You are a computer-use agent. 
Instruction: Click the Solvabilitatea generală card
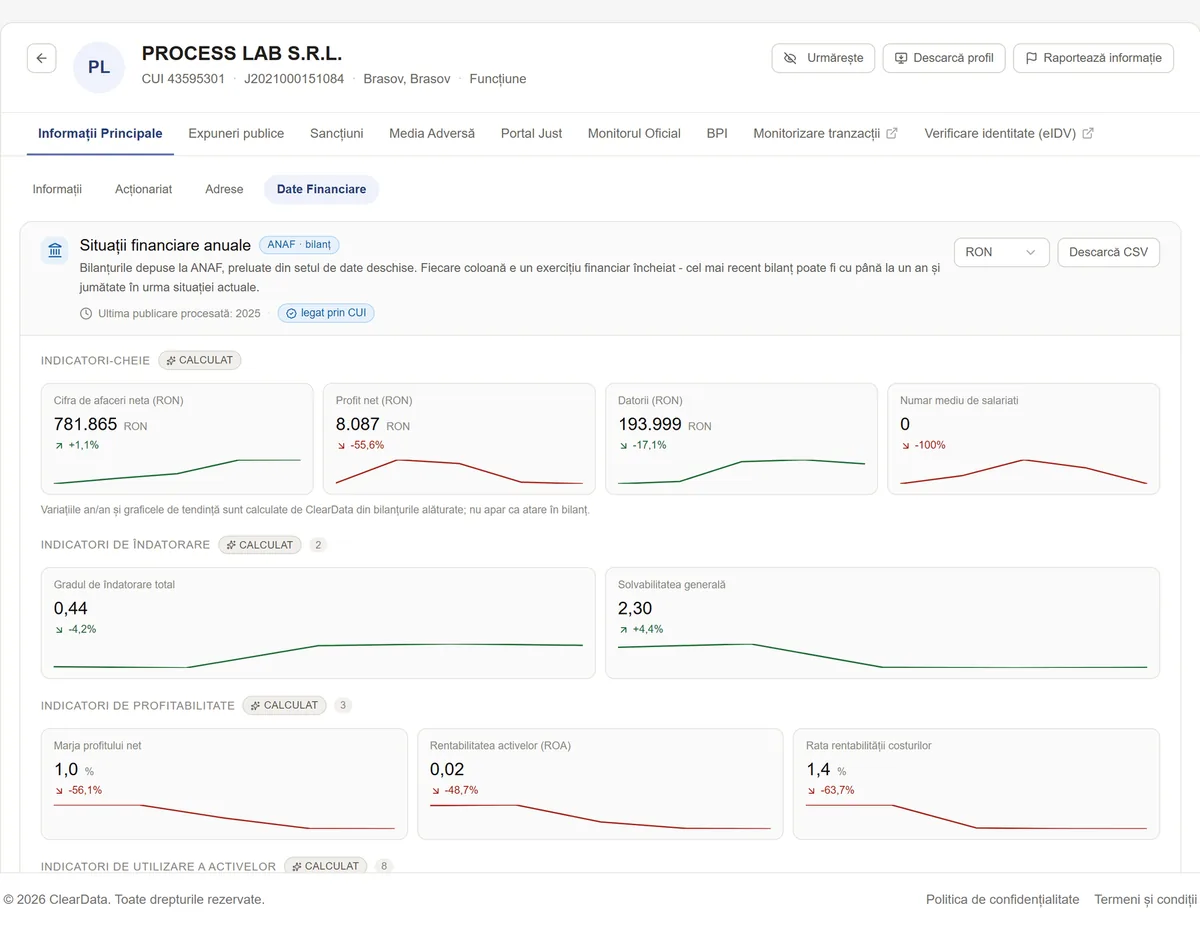tap(882, 623)
